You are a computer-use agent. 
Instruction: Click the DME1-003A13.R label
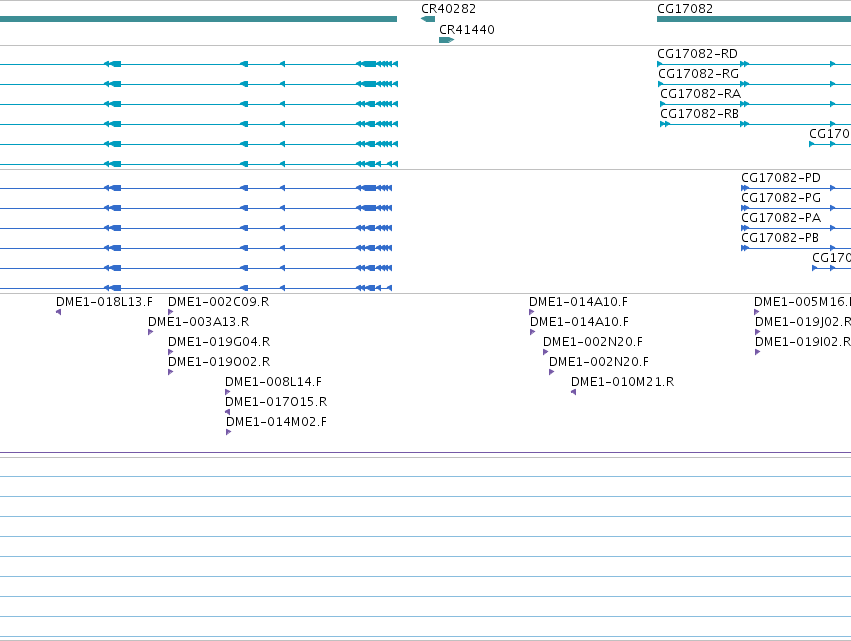[x=199, y=322]
